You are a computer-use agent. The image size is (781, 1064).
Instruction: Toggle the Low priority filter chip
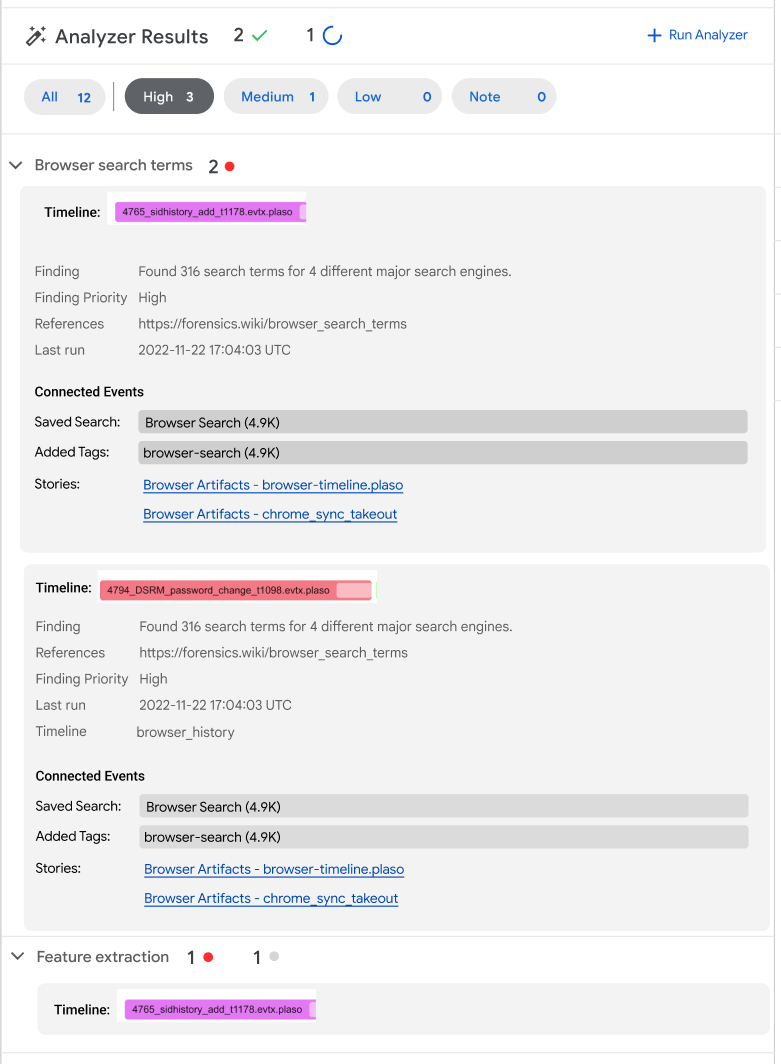(389, 96)
